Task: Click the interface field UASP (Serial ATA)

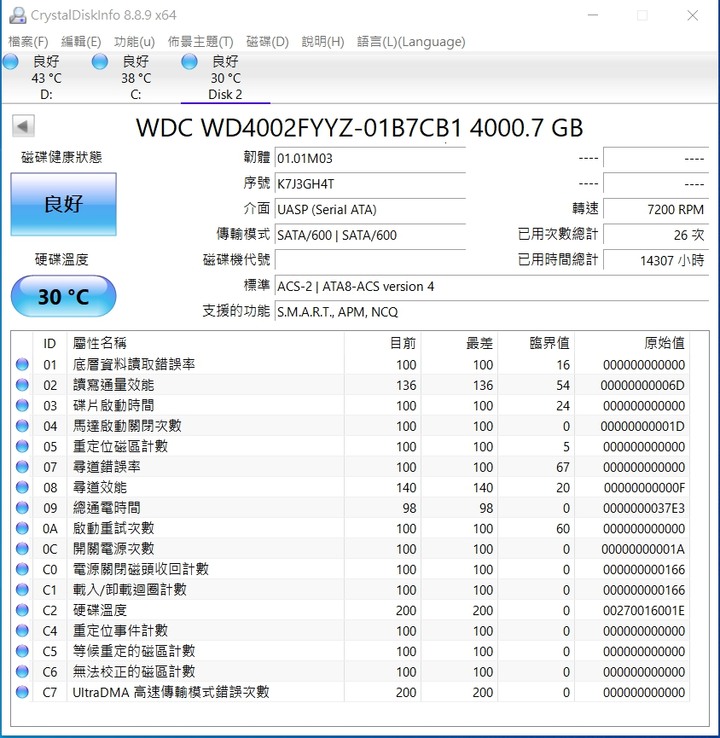Action: (370, 209)
